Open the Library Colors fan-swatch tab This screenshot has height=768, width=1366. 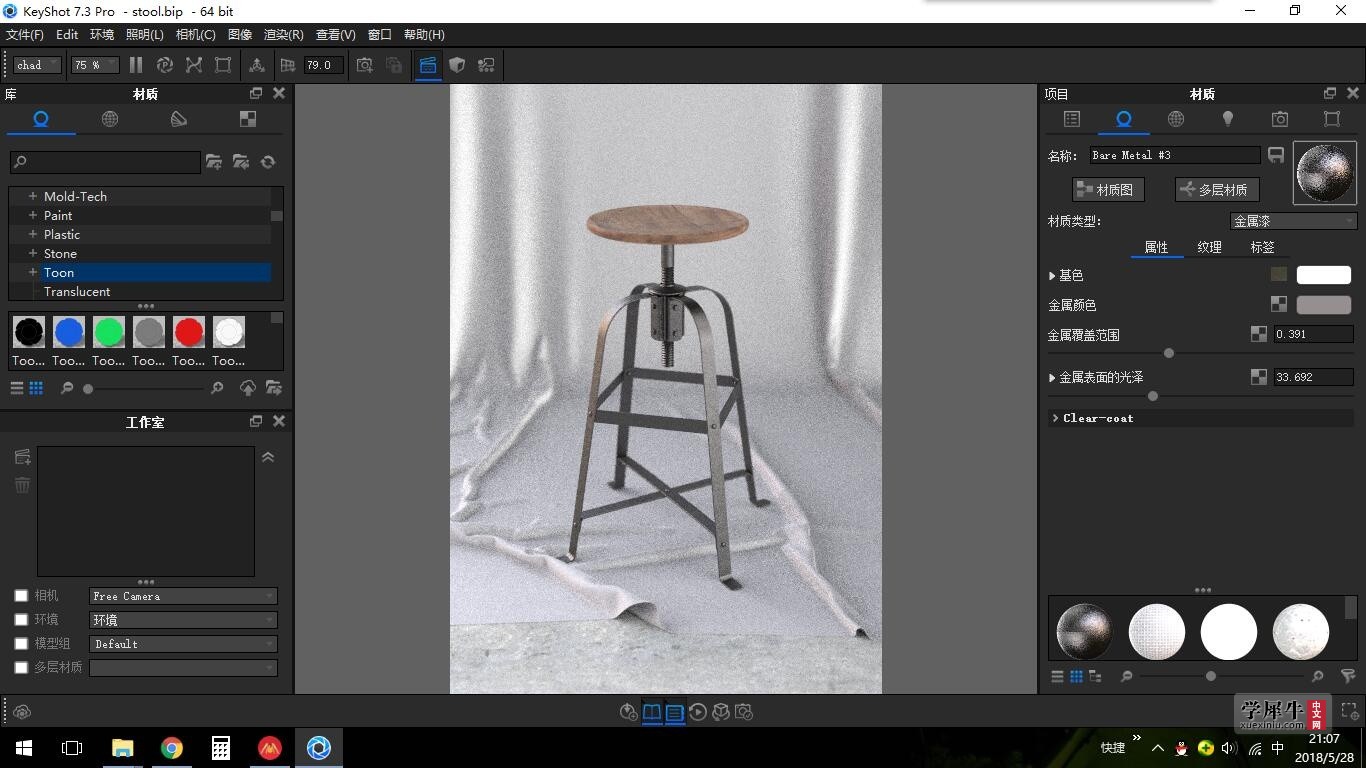pos(179,119)
